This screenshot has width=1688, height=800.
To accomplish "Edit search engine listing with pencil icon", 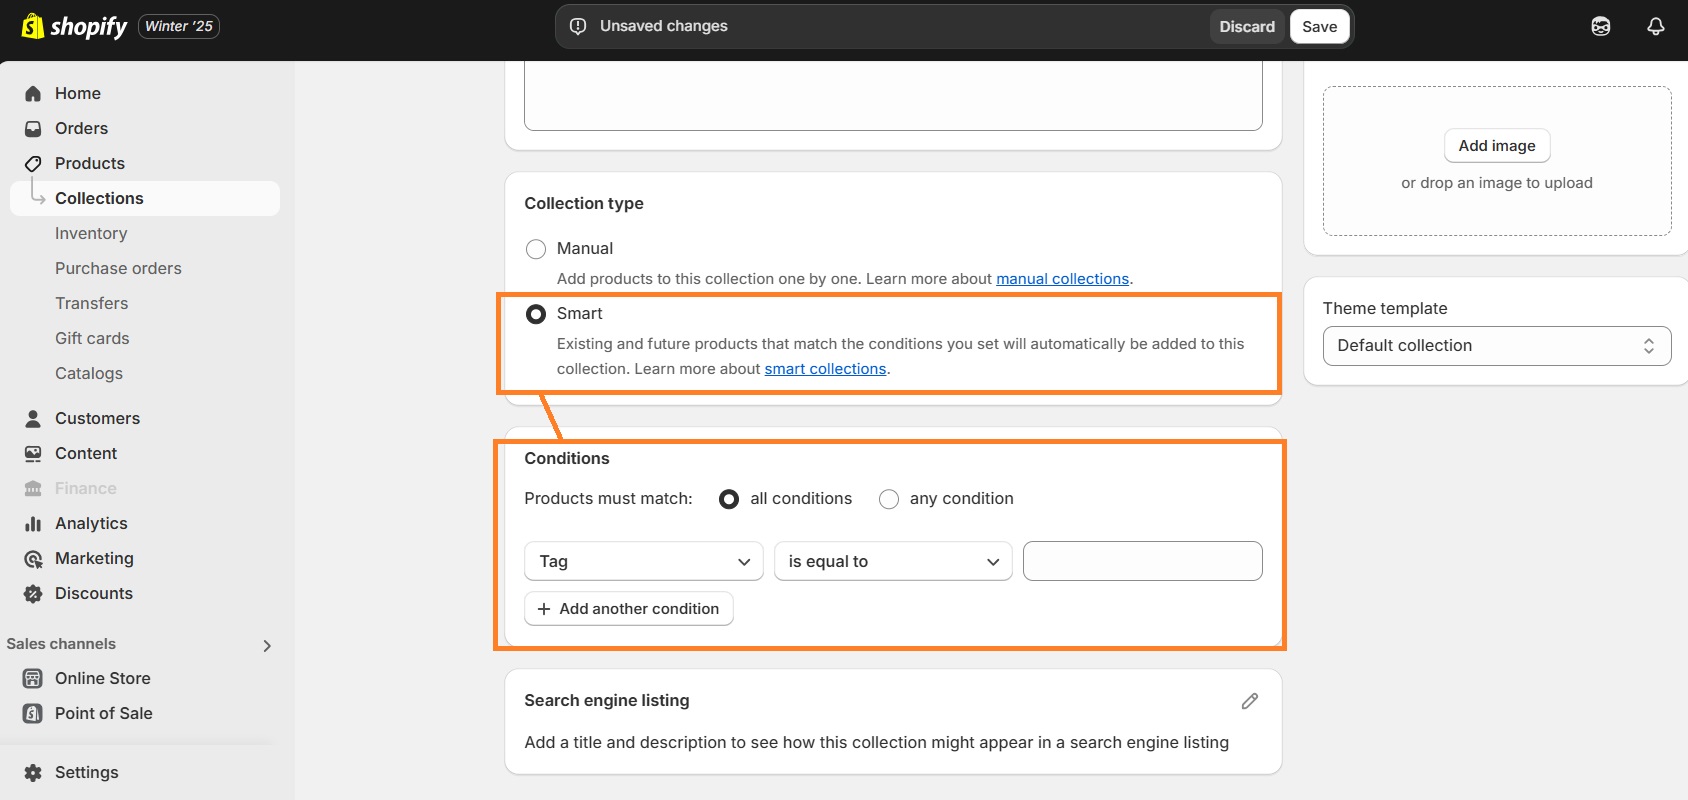I will pyautogui.click(x=1250, y=701).
